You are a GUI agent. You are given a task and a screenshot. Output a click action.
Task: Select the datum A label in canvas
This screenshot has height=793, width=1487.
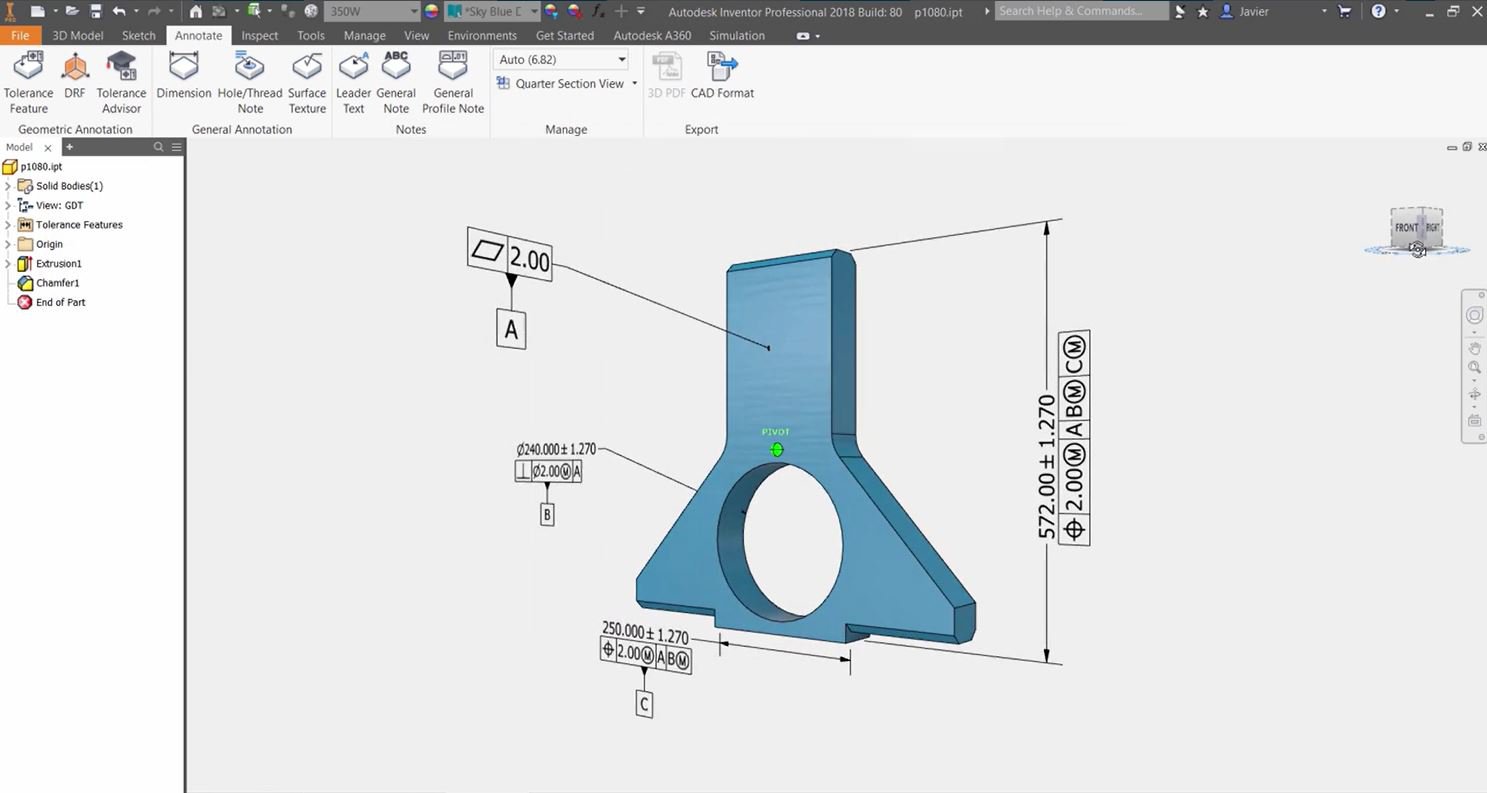coord(511,329)
